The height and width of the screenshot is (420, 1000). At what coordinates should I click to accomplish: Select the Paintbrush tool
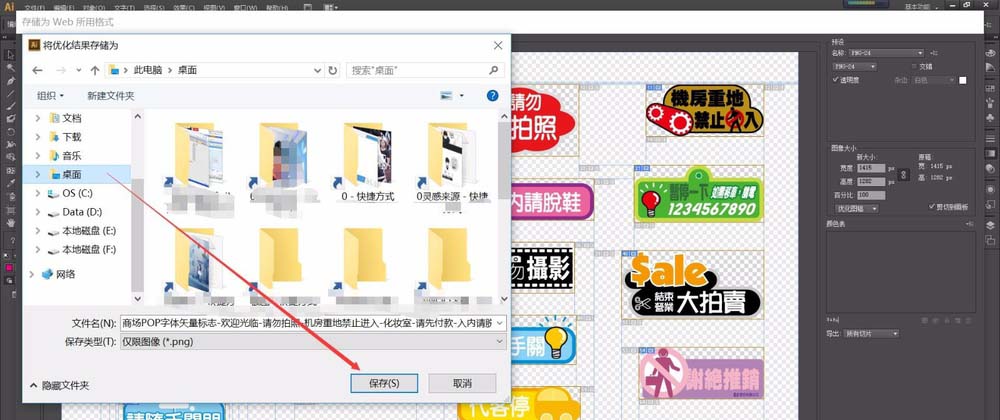click(10, 106)
